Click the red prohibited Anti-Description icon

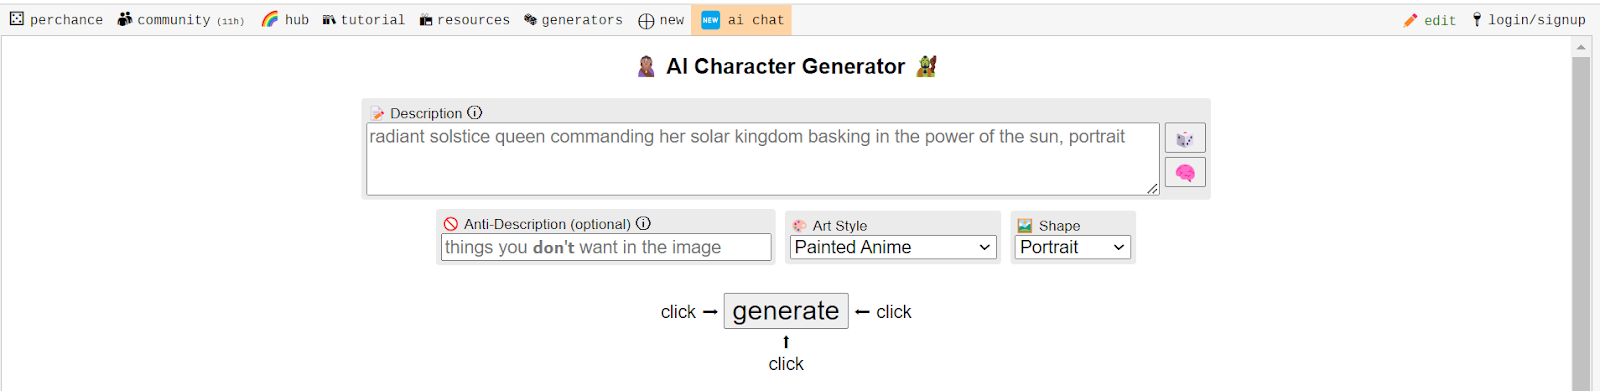coord(451,224)
